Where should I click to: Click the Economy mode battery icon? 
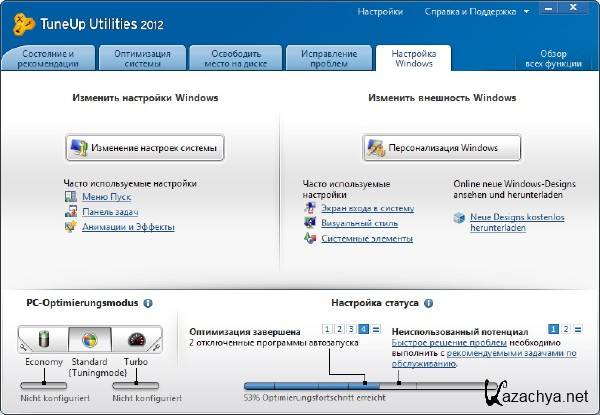coord(44,340)
